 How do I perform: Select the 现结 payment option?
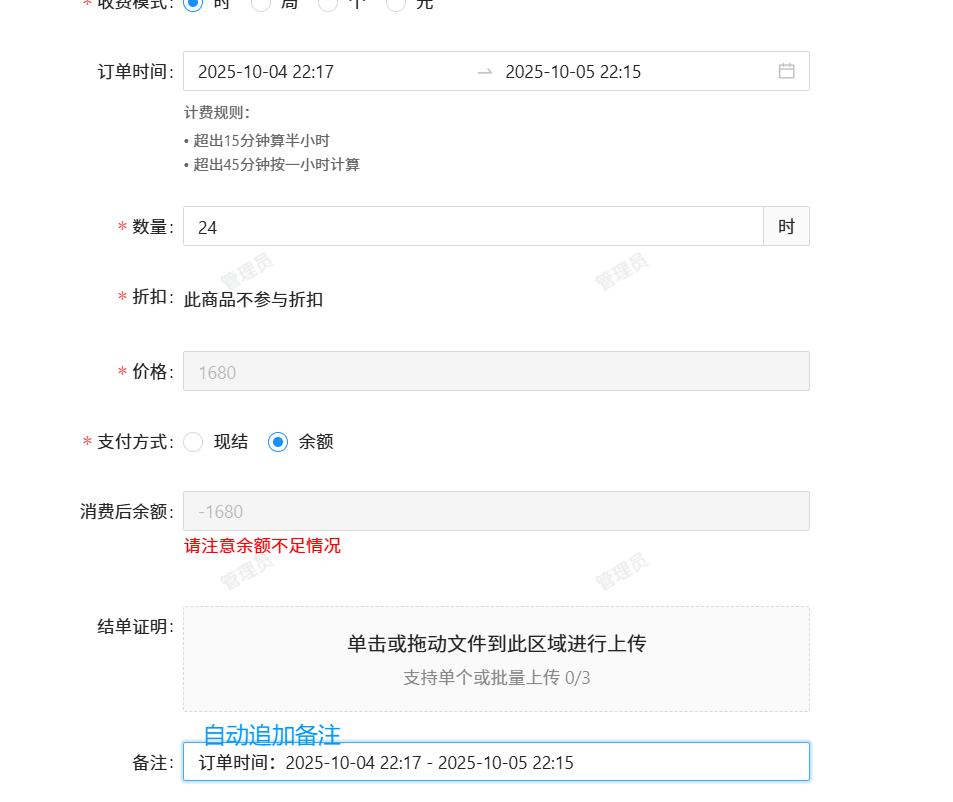pyautogui.click(x=194, y=442)
